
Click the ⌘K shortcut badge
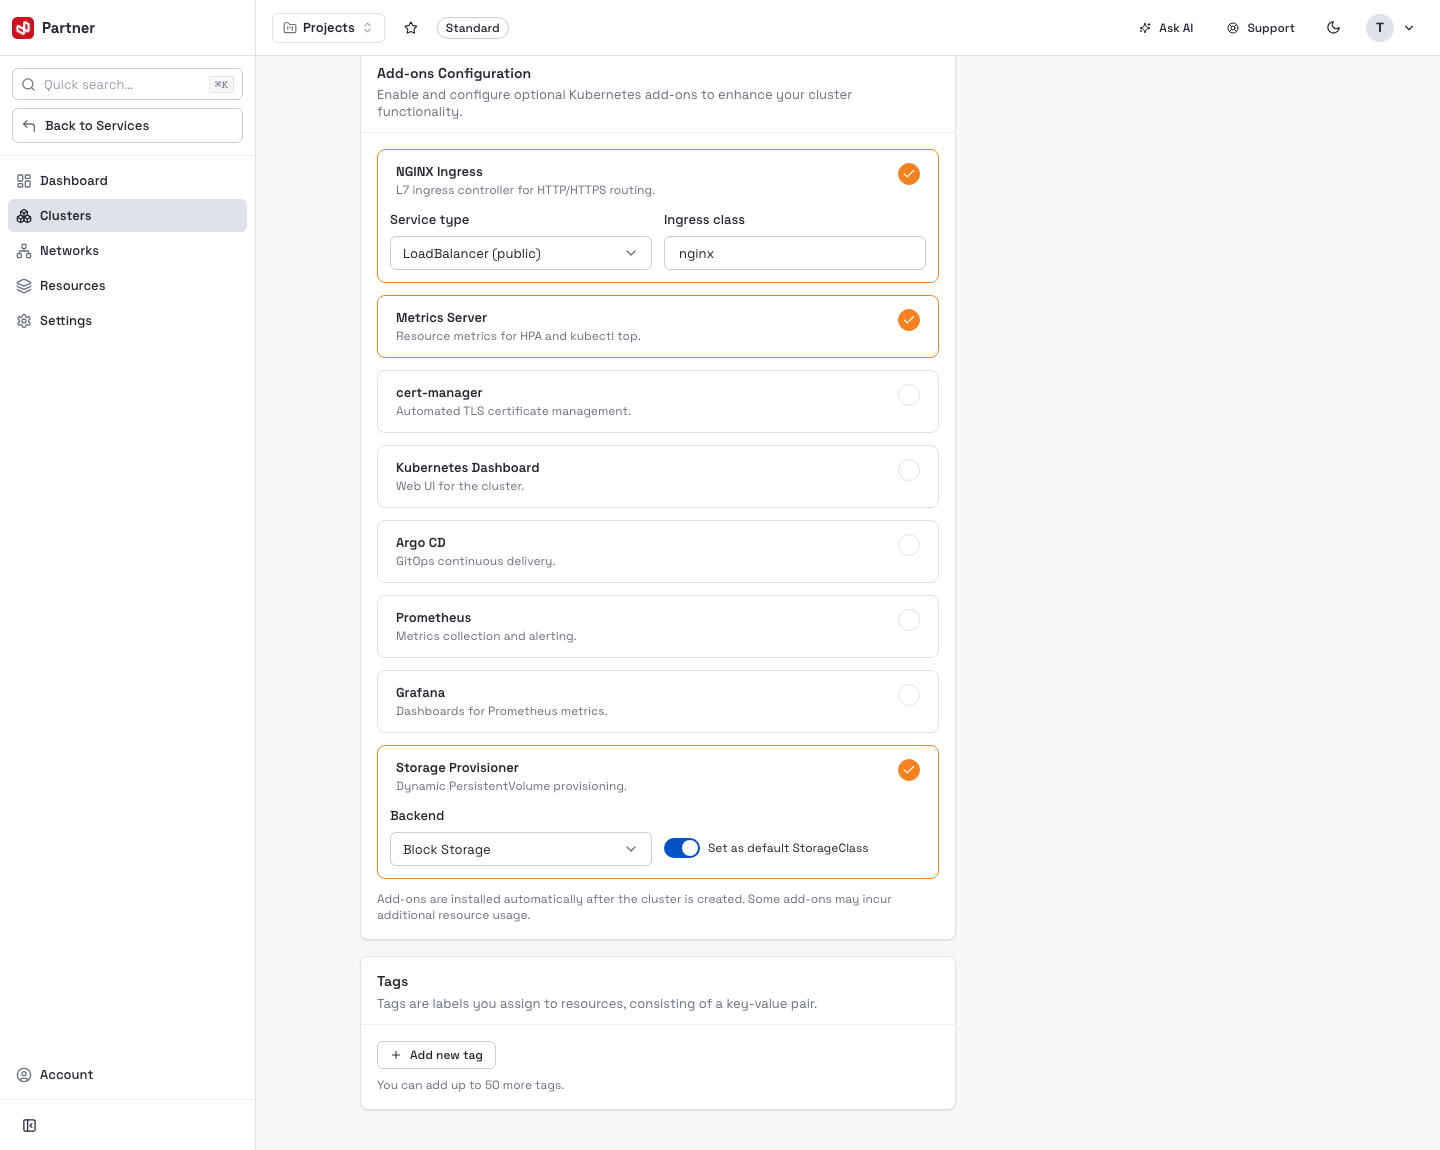pyautogui.click(x=221, y=84)
